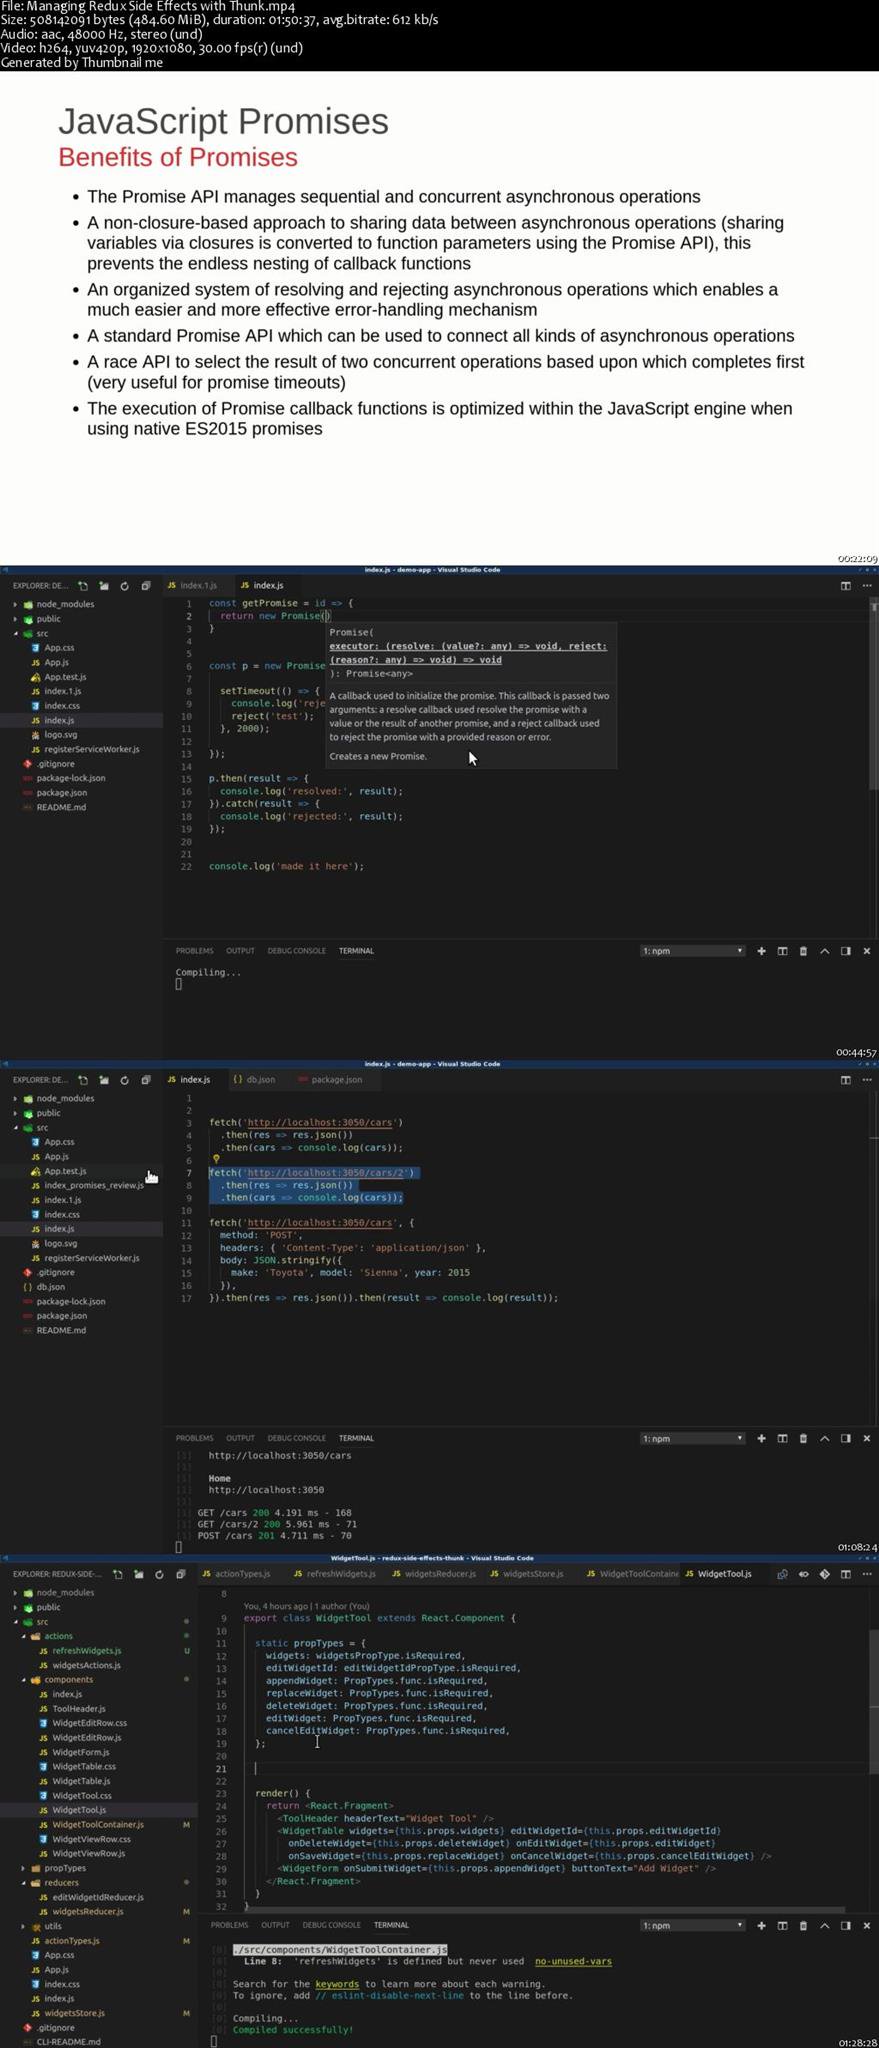This screenshot has height=2048, width=879.
Task: Maximize the panel in Promise-code window
Action: [x=824, y=951]
